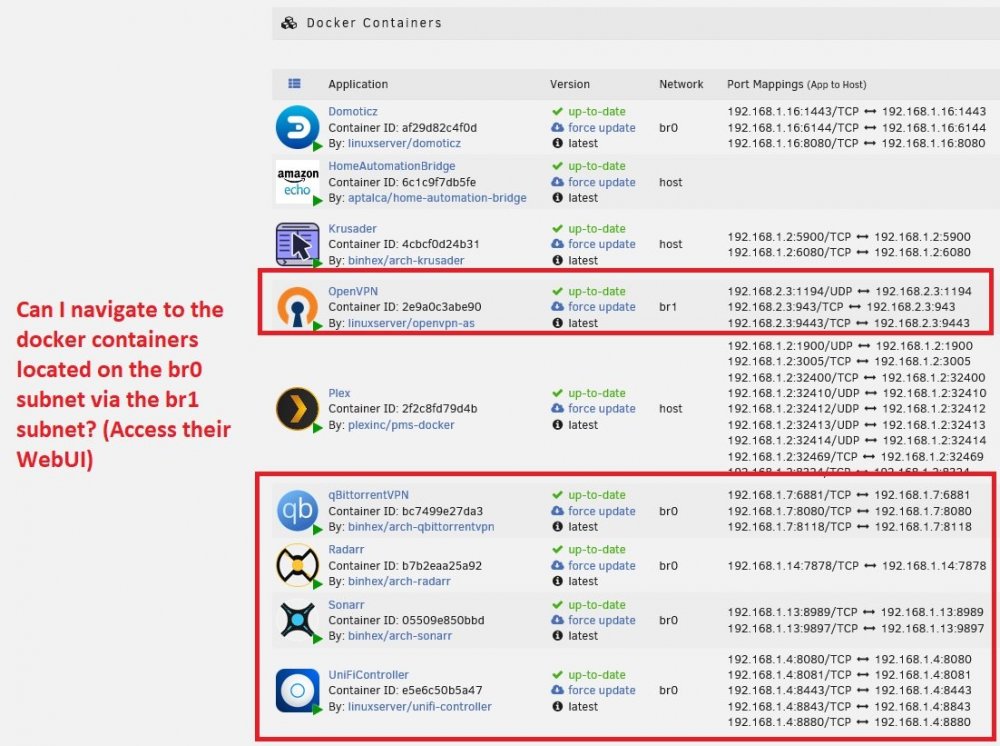Click force update for Krusader

601,244
